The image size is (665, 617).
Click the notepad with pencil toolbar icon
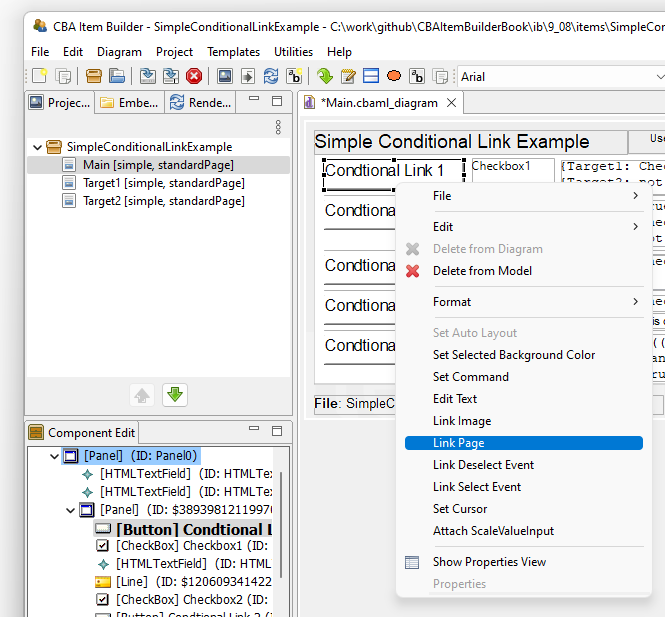tap(348, 76)
